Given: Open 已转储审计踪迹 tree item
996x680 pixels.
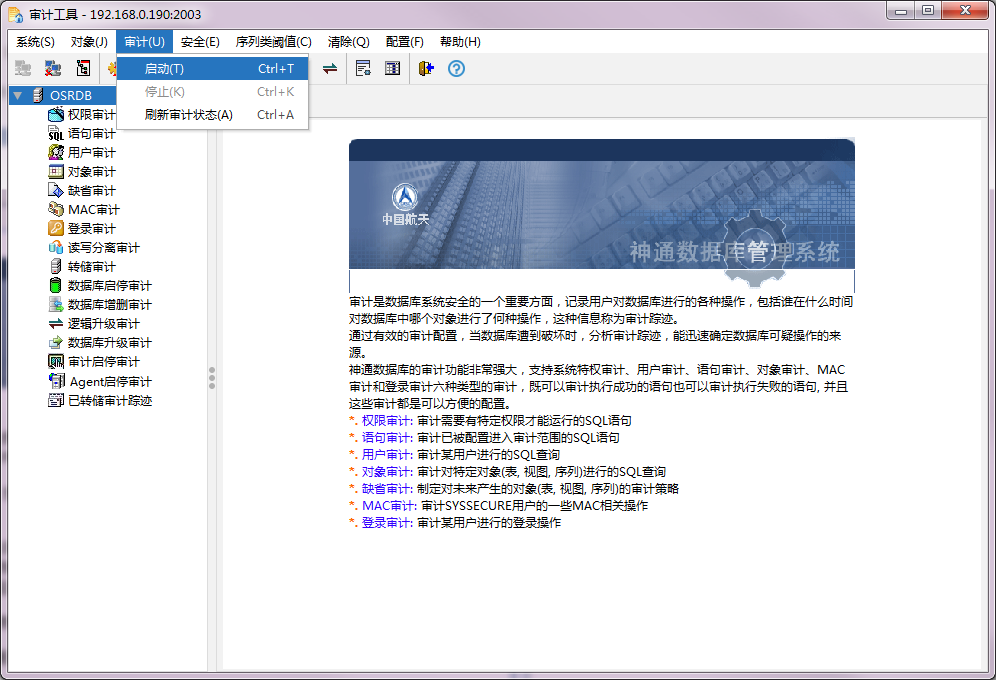Looking at the screenshot, I should (109, 400).
